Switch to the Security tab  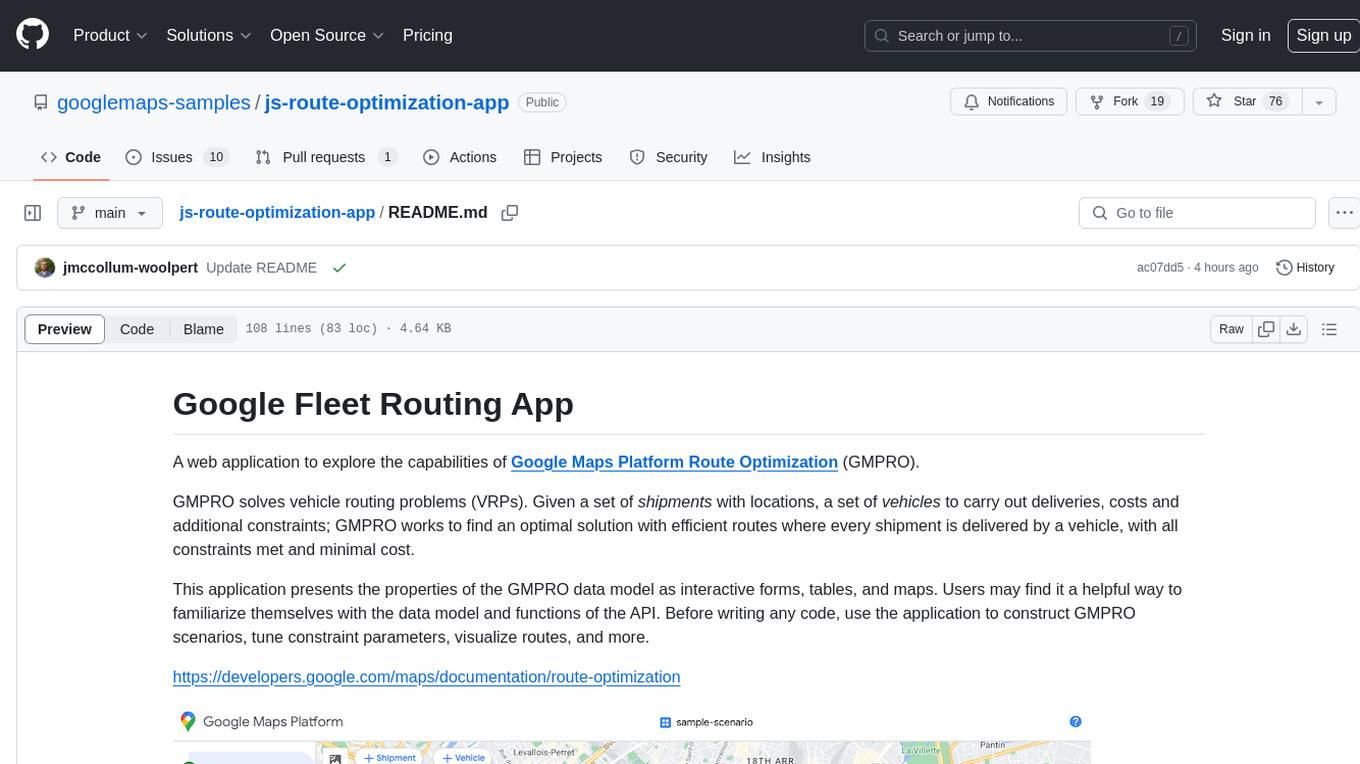668,157
